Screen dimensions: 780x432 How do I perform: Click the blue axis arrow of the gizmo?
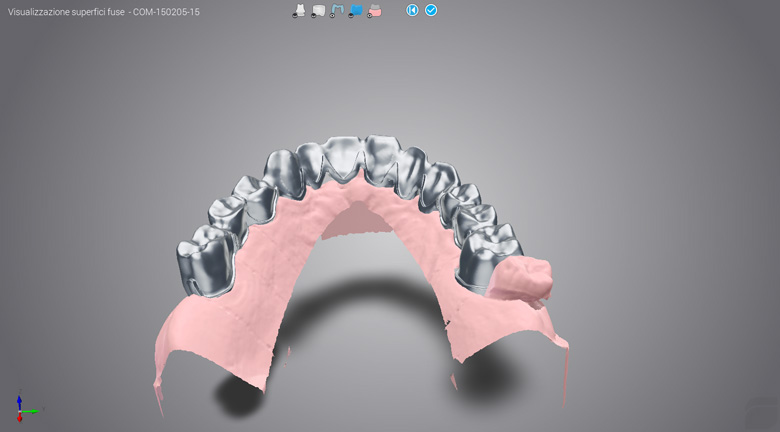pos(19,400)
